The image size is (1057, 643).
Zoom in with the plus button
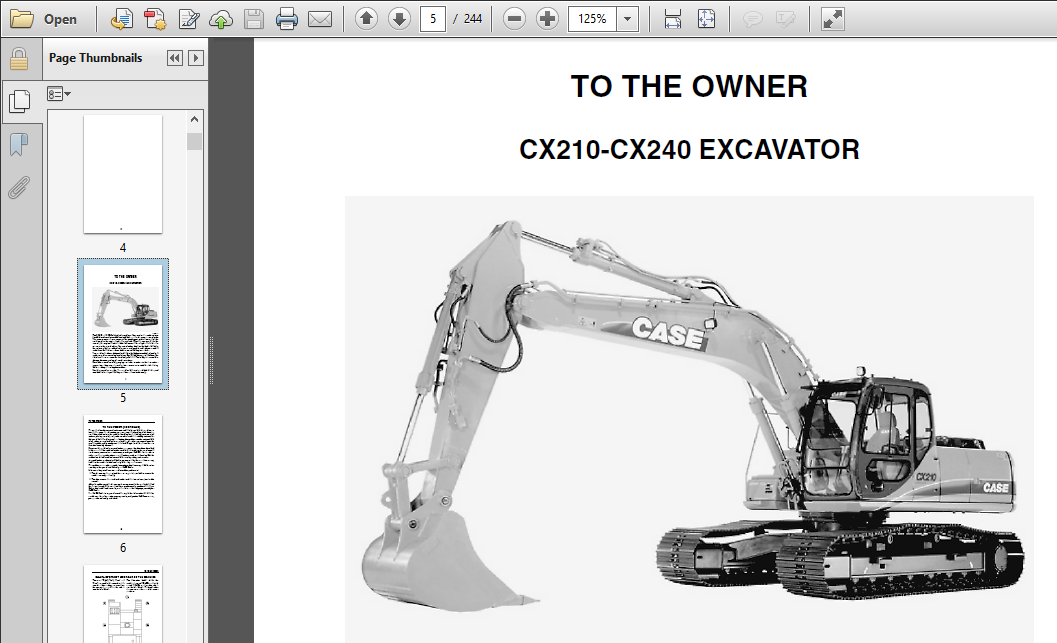click(547, 19)
